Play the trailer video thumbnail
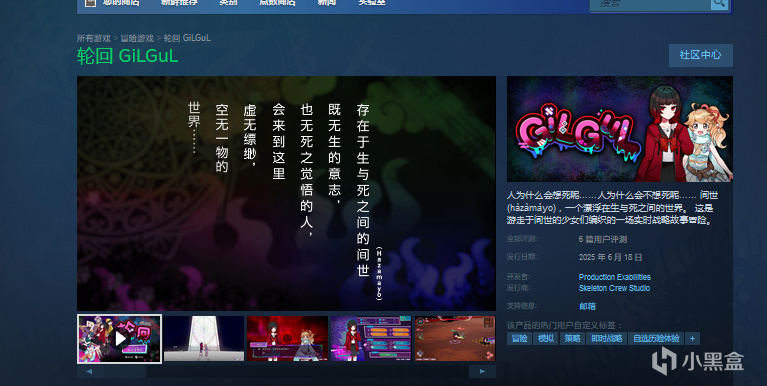767x386 pixels. coord(119,339)
